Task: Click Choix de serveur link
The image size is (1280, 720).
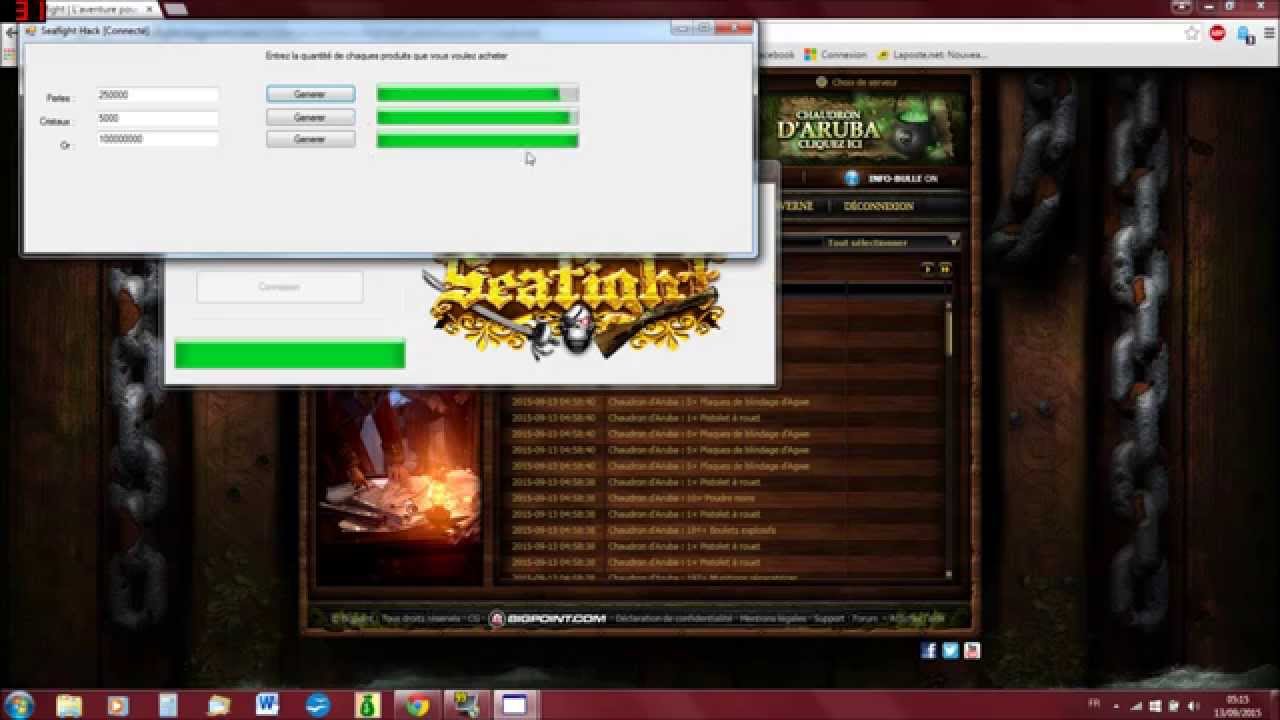Action: 857,82
